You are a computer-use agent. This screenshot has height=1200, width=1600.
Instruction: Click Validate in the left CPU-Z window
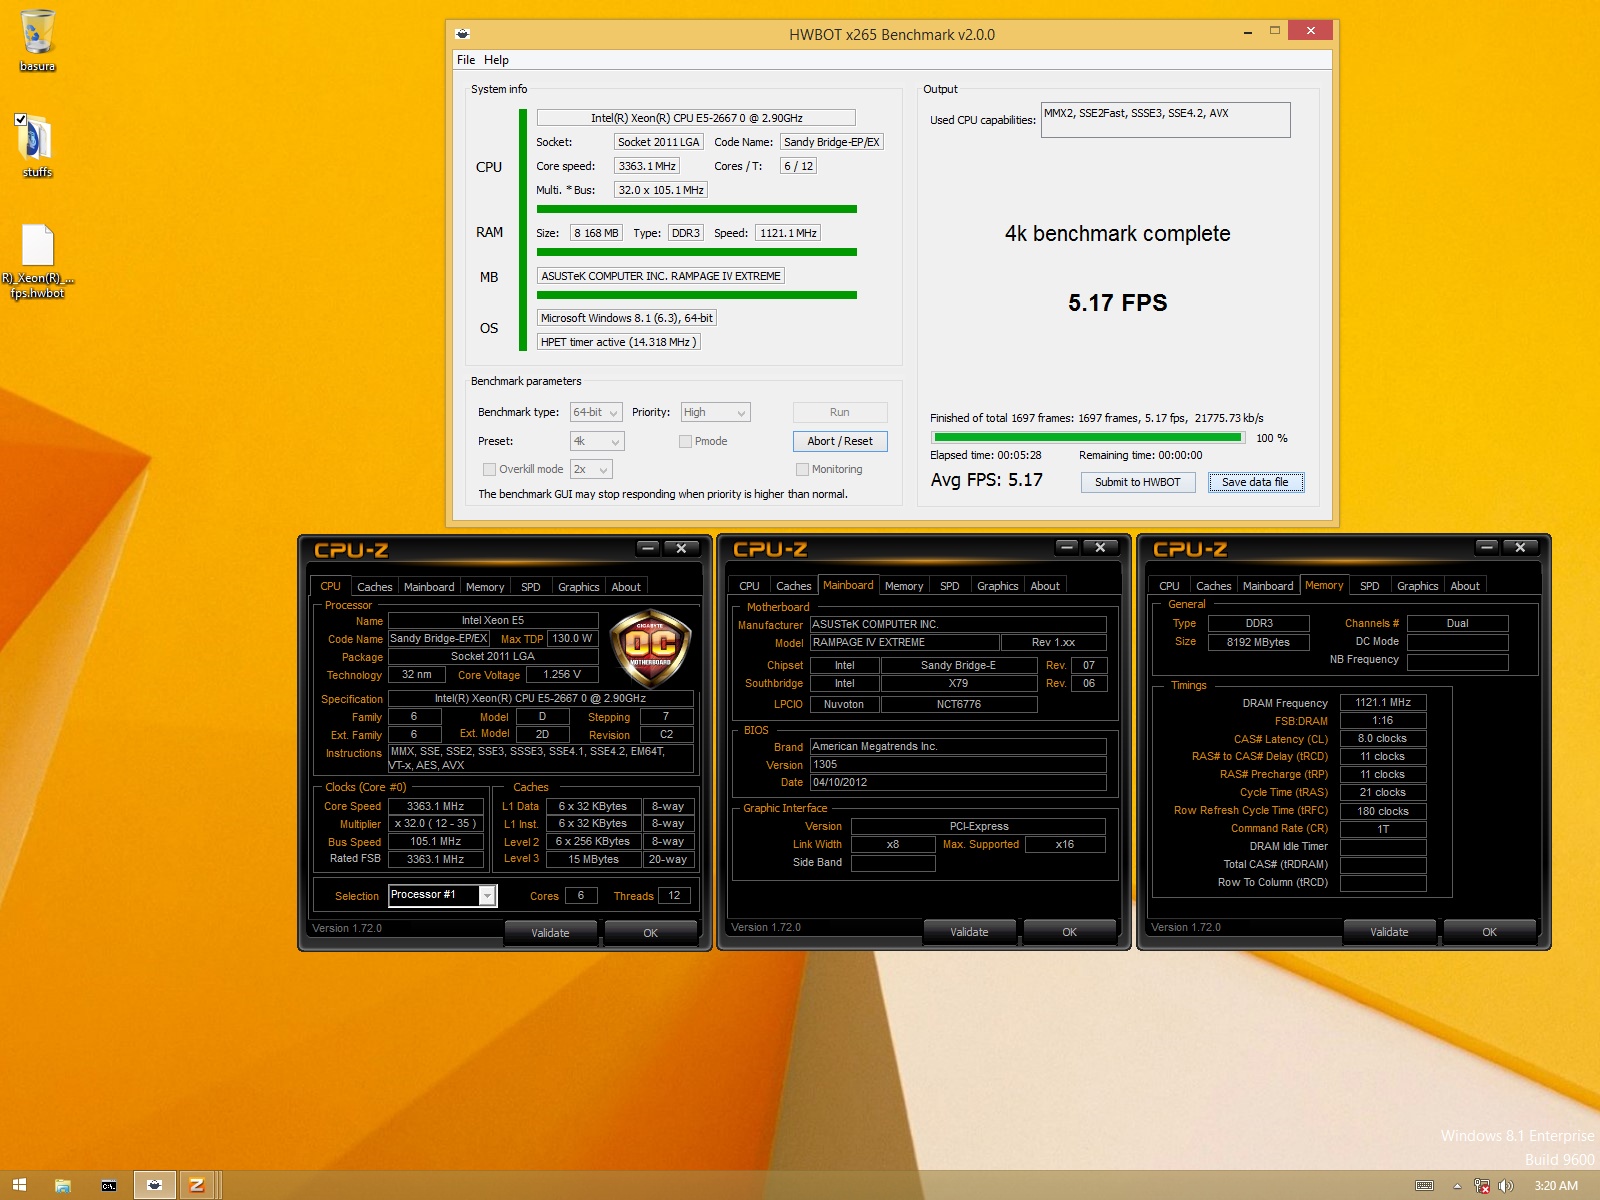coord(550,933)
